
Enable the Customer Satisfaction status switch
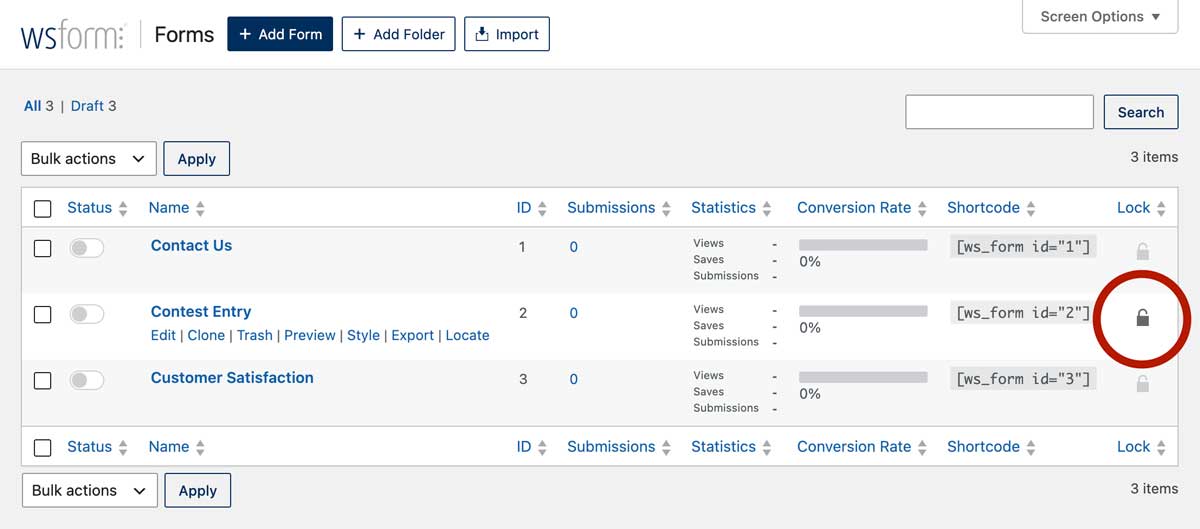(x=86, y=380)
